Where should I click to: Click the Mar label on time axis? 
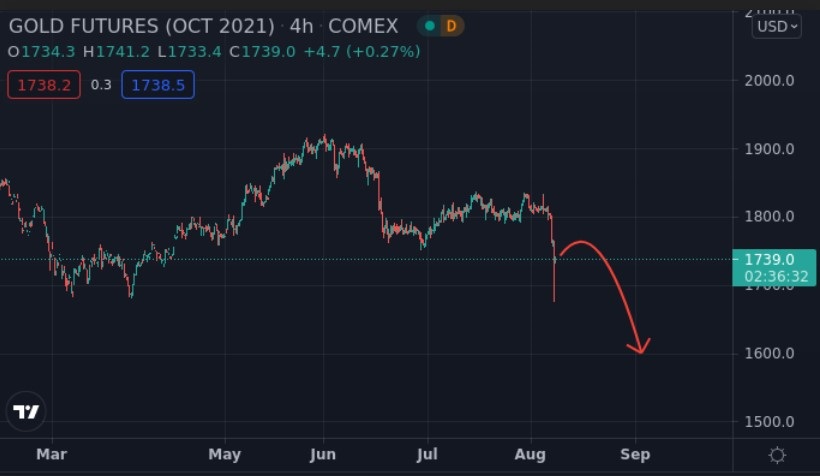[x=50, y=455]
